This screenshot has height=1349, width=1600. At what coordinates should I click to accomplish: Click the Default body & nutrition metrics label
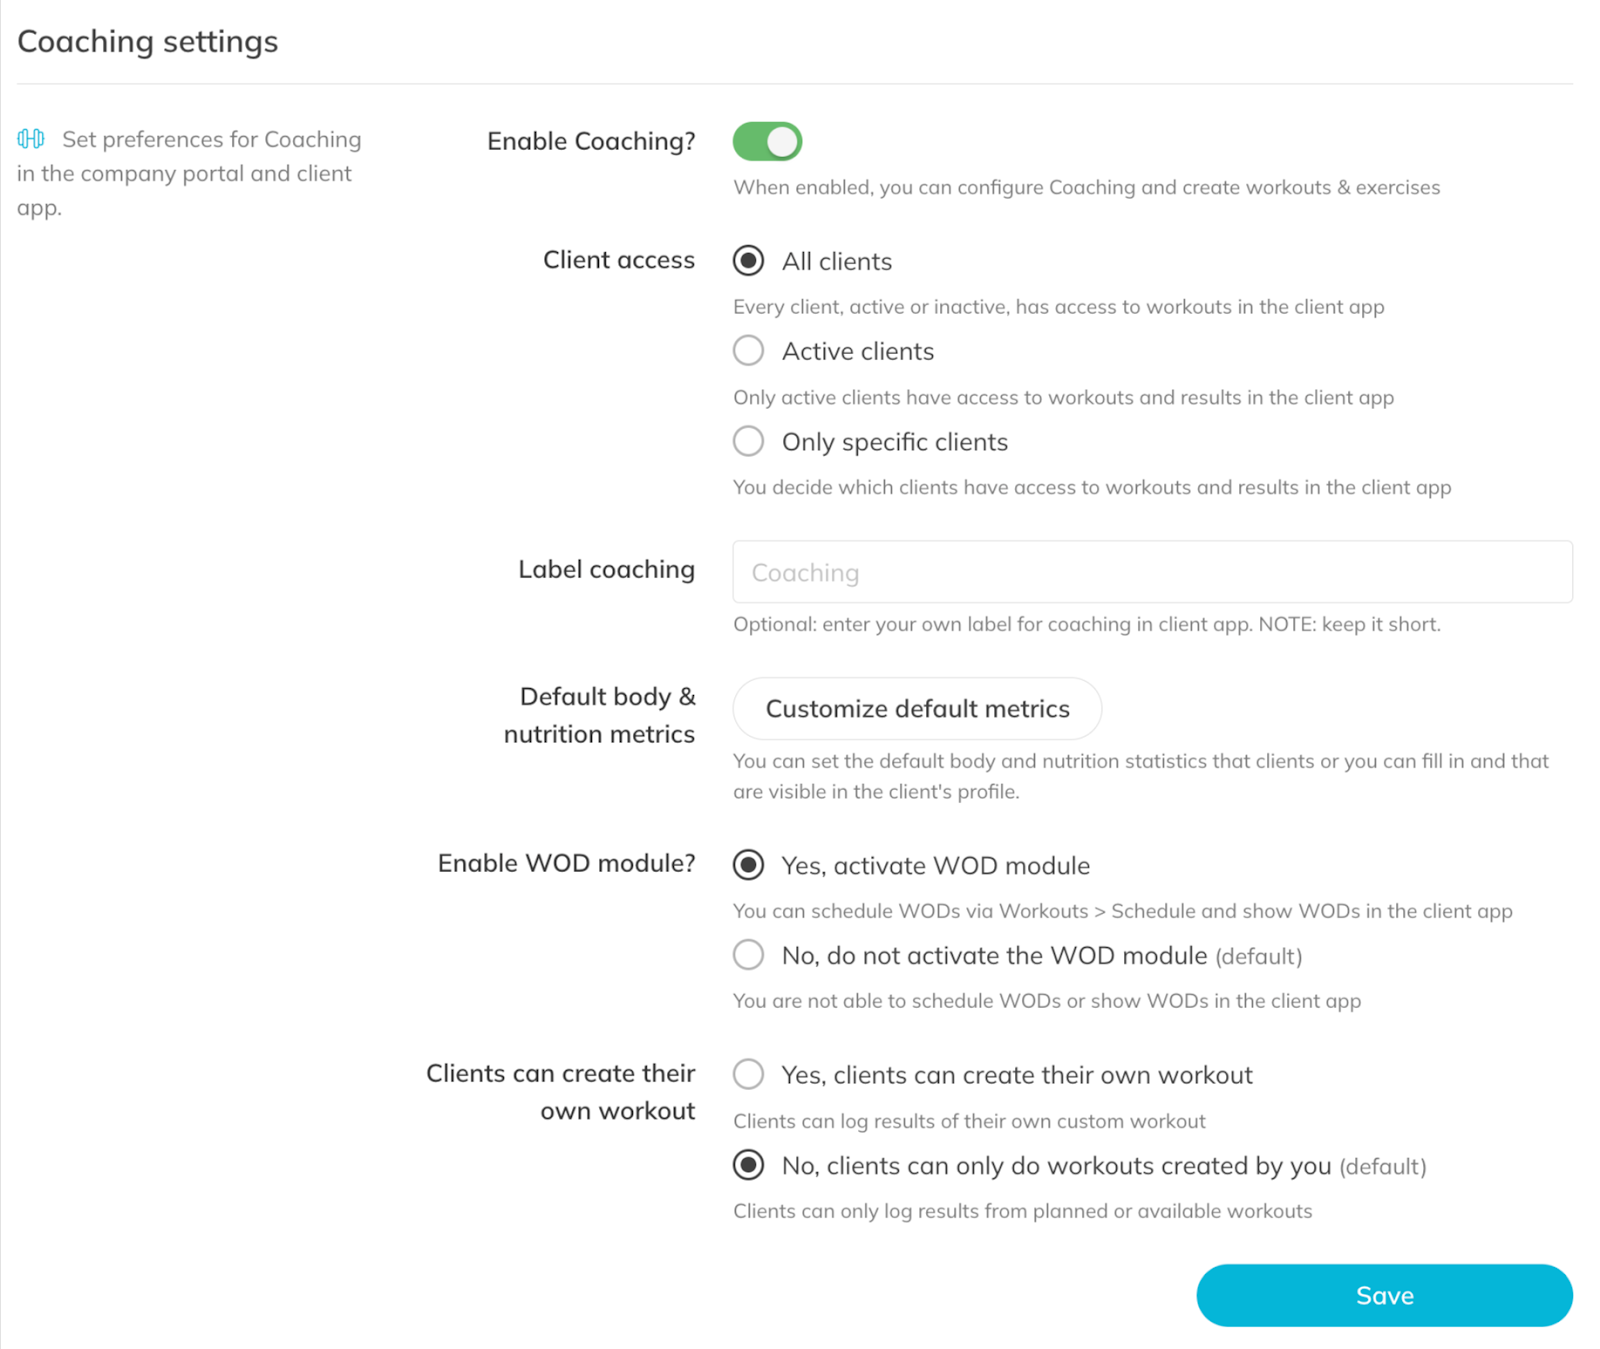[600, 715]
